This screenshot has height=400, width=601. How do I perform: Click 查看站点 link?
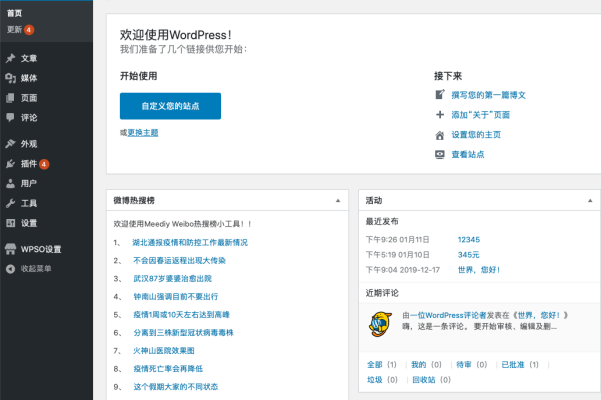click(x=468, y=154)
